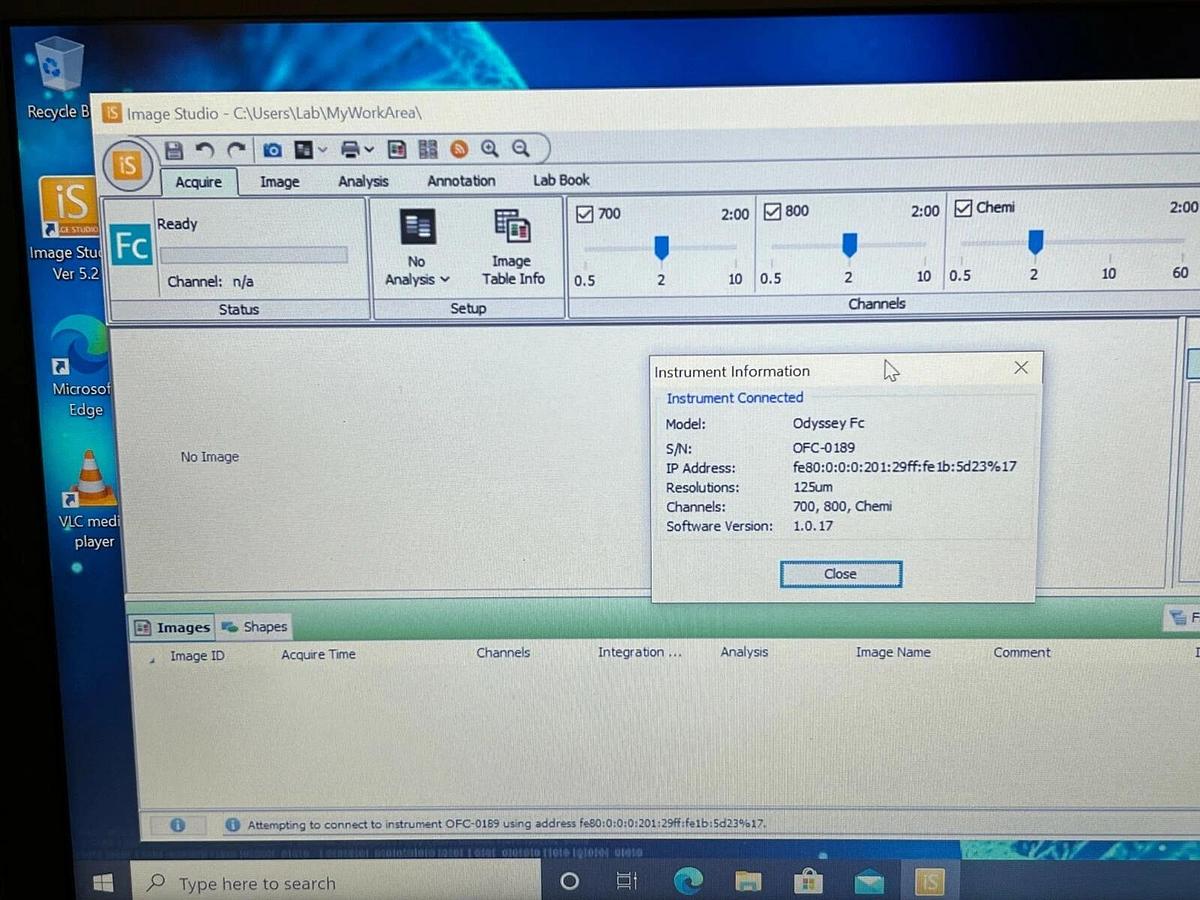Click Image Studio taskbar icon
Viewport: 1200px width, 900px height.
coord(931,881)
